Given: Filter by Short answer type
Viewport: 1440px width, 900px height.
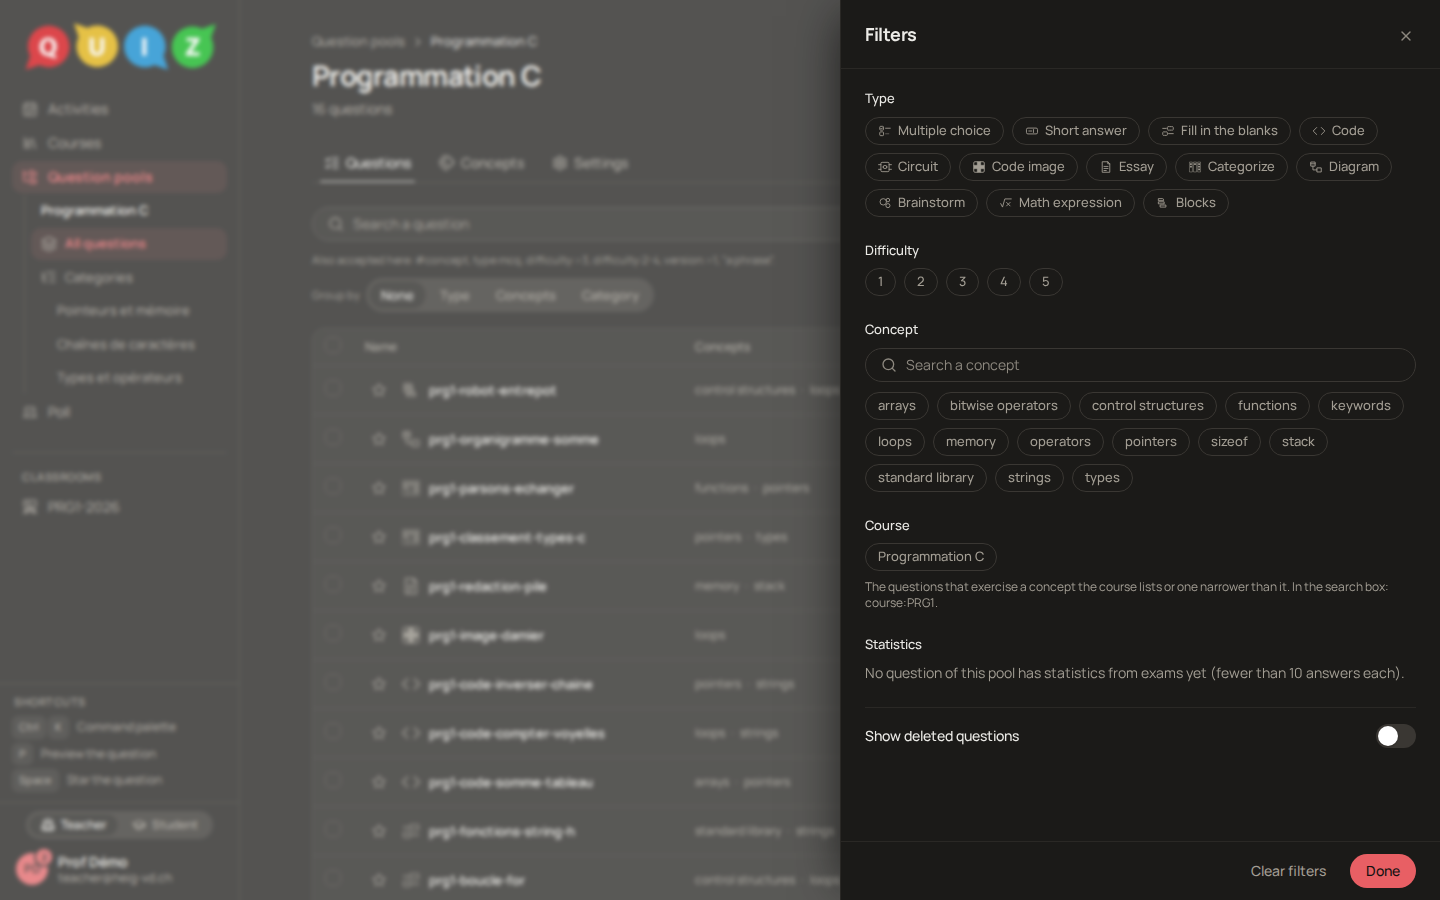Looking at the screenshot, I should (1076, 131).
